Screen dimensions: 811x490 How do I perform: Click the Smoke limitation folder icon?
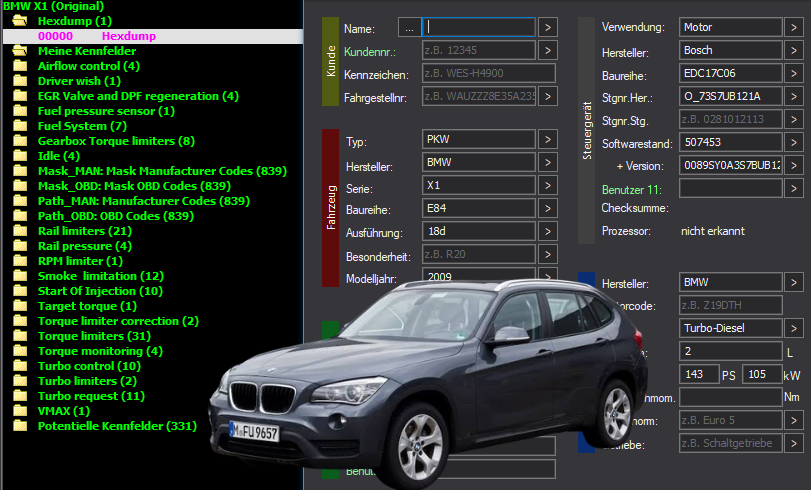tap(20, 276)
